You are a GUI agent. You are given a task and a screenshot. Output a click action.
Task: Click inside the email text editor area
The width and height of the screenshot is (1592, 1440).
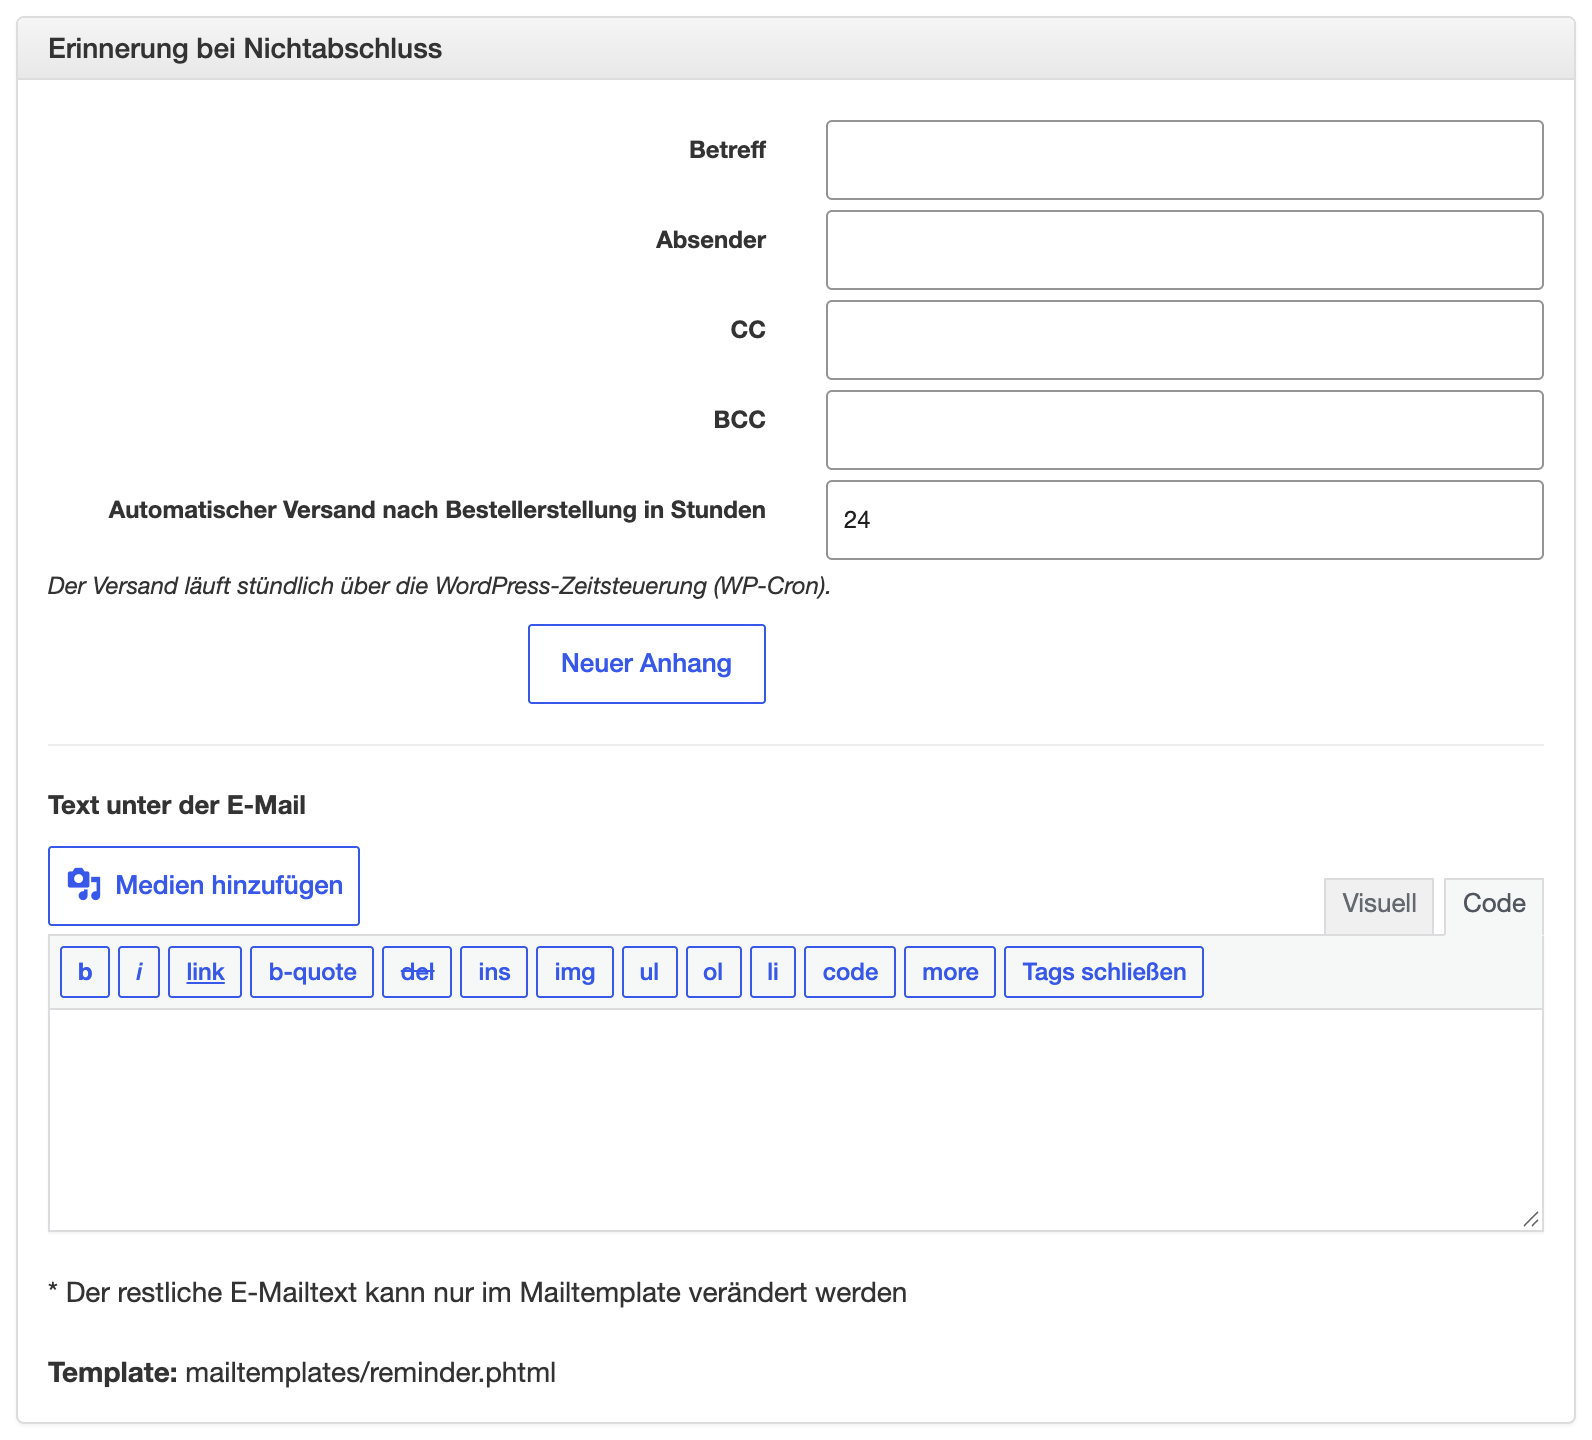tap(796, 1120)
